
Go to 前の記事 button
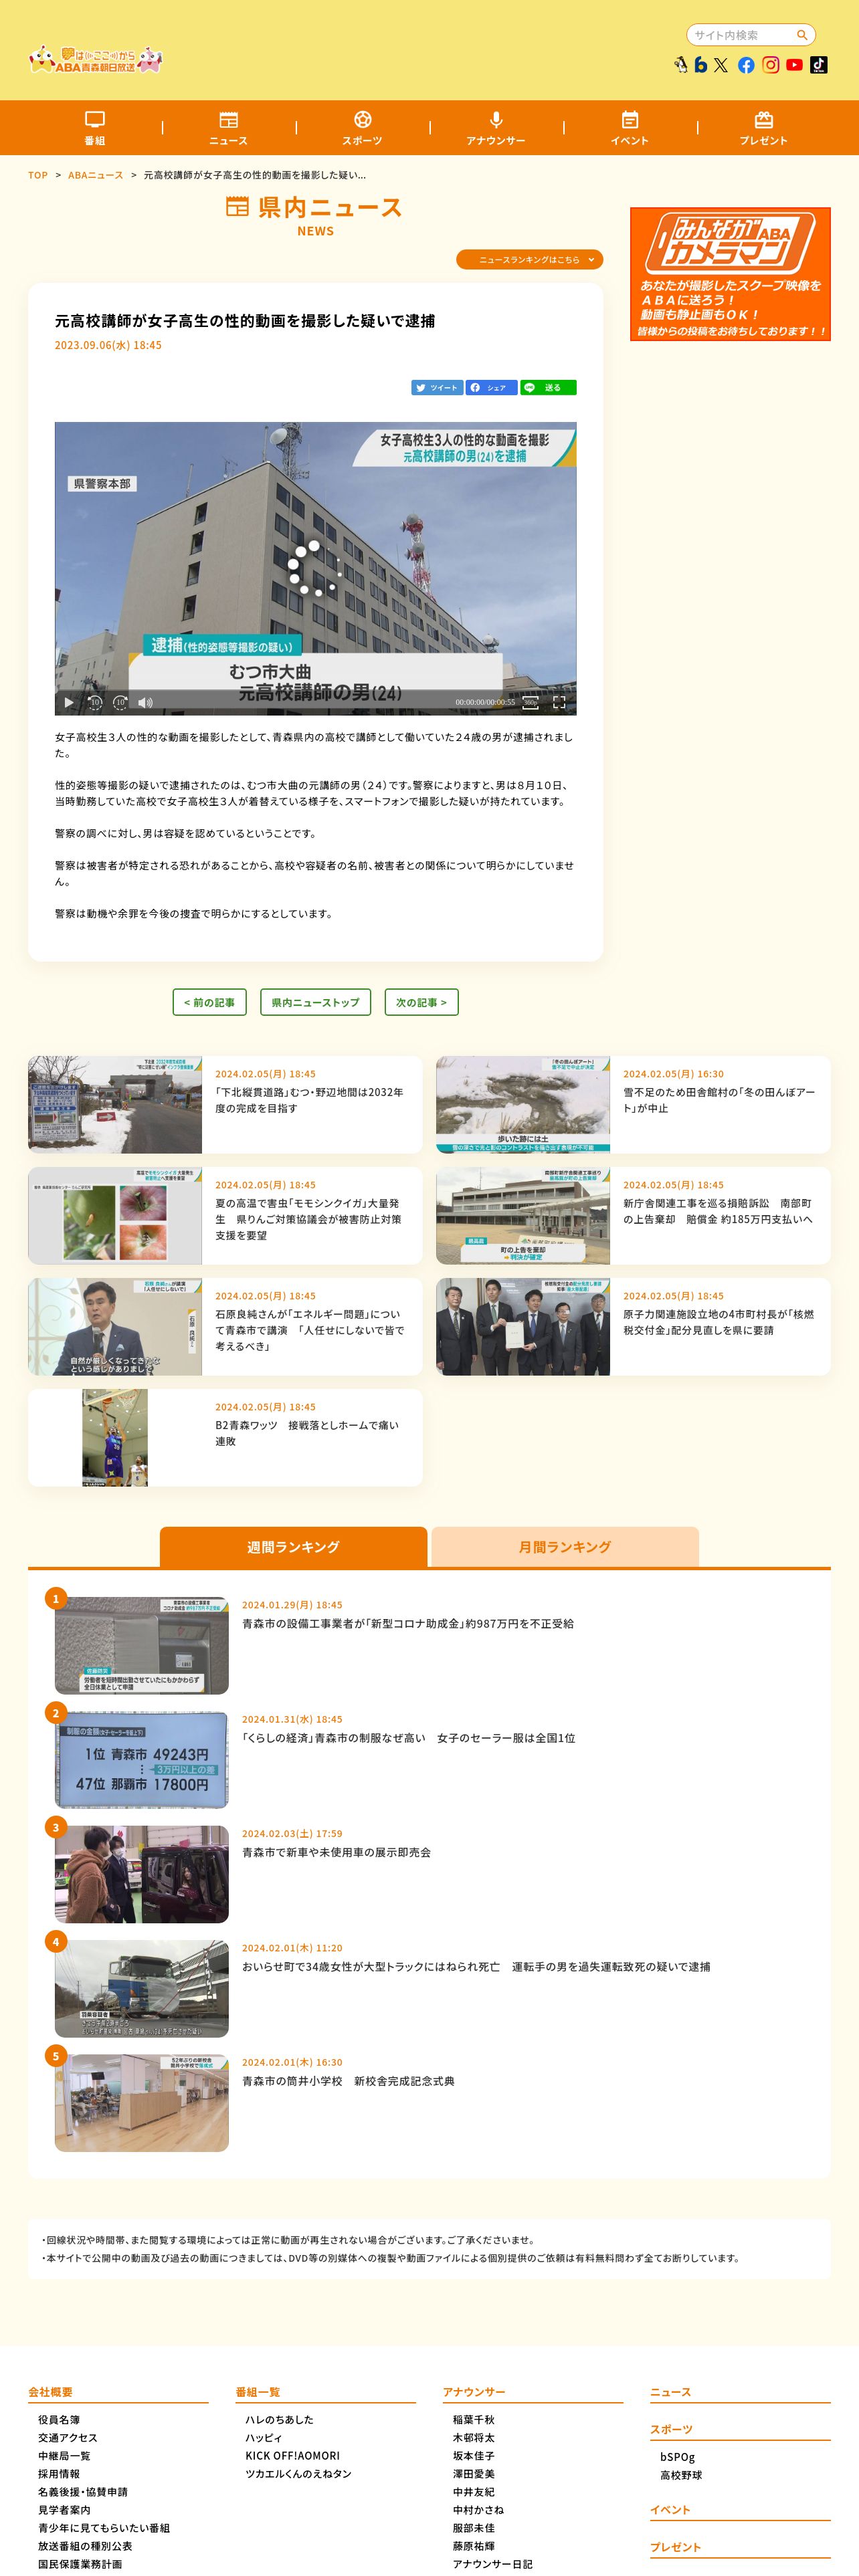click(x=209, y=1002)
